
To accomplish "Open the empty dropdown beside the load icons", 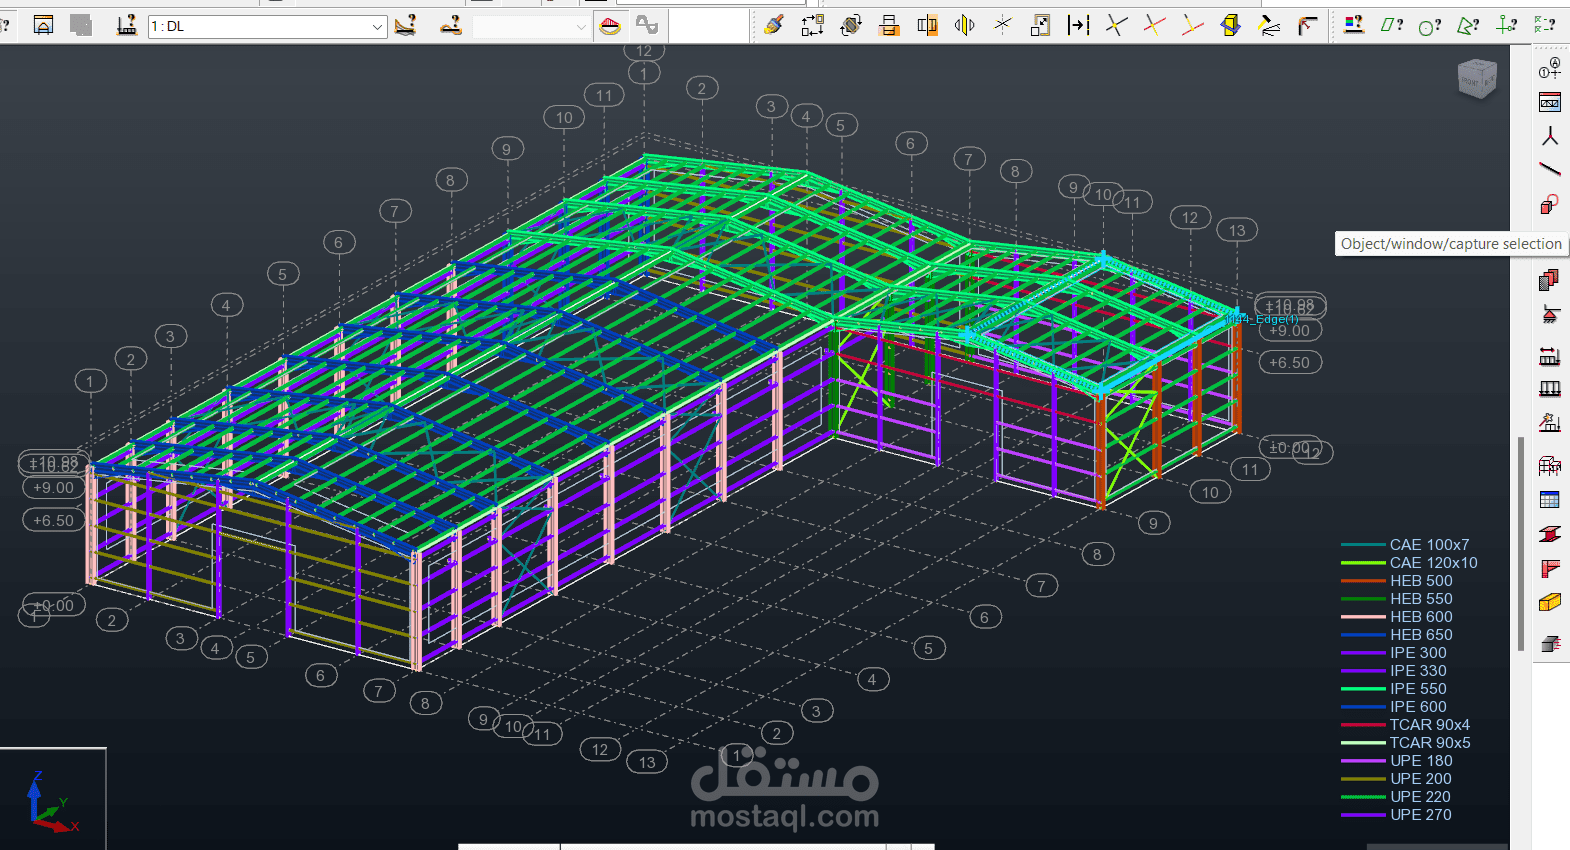I will (x=530, y=27).
